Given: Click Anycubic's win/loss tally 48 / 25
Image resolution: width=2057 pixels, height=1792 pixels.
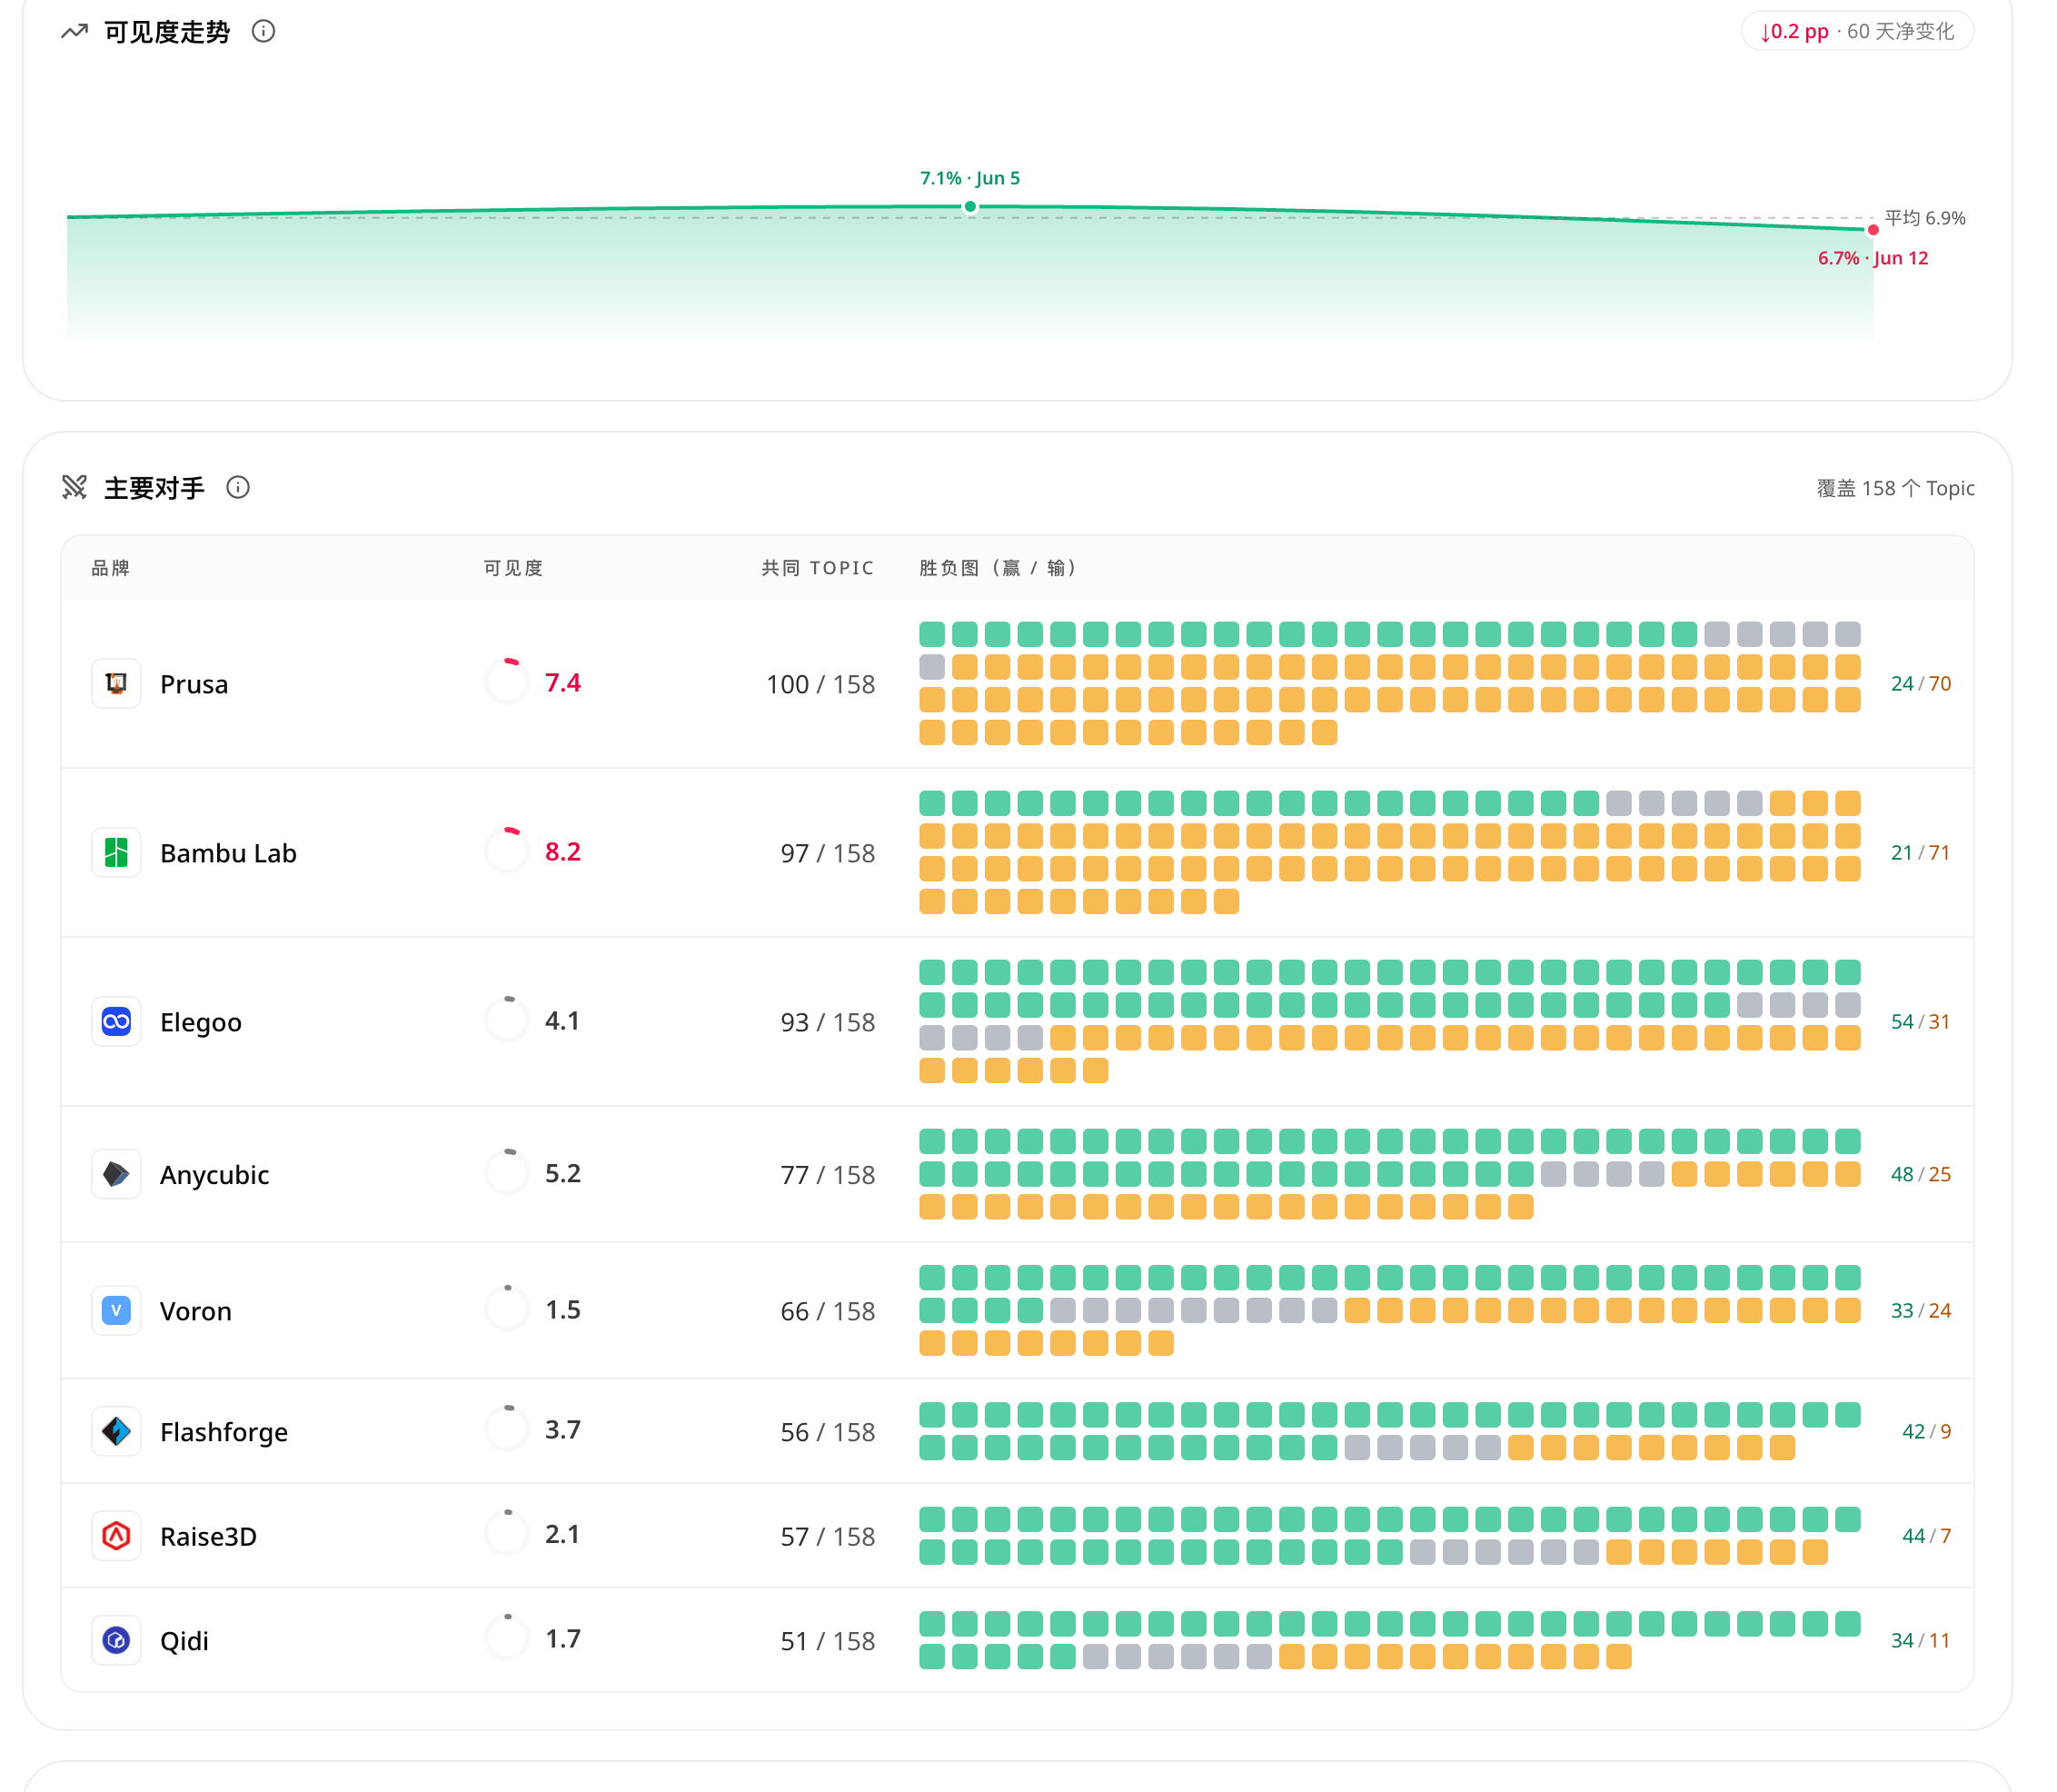Looking at the screenshot, I should coord(1921,1174).
